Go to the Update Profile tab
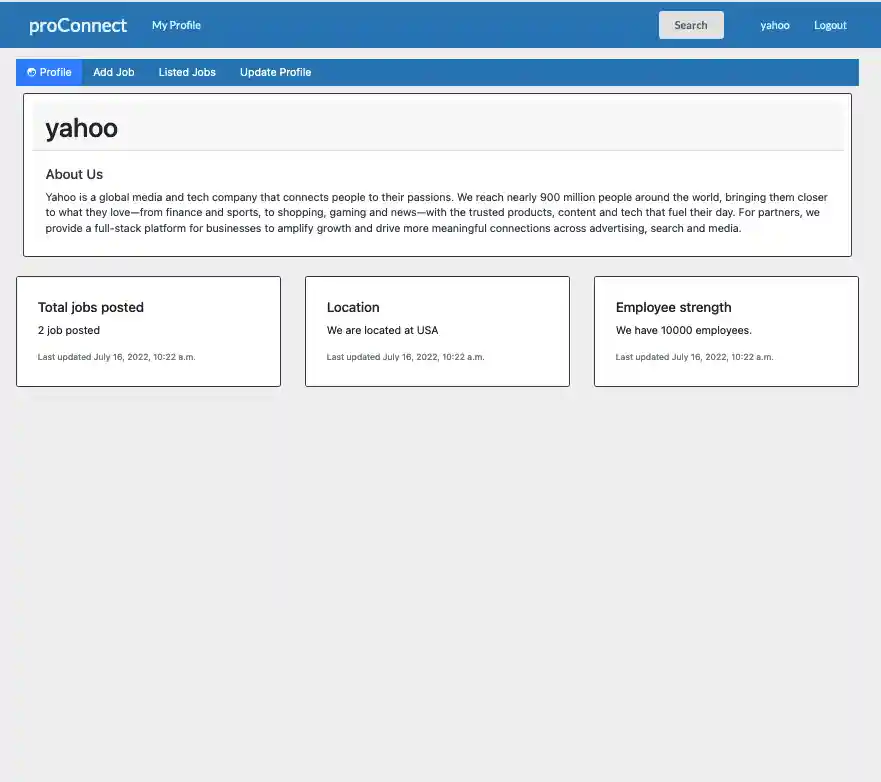The image size is (881, 782). [275, 72]
